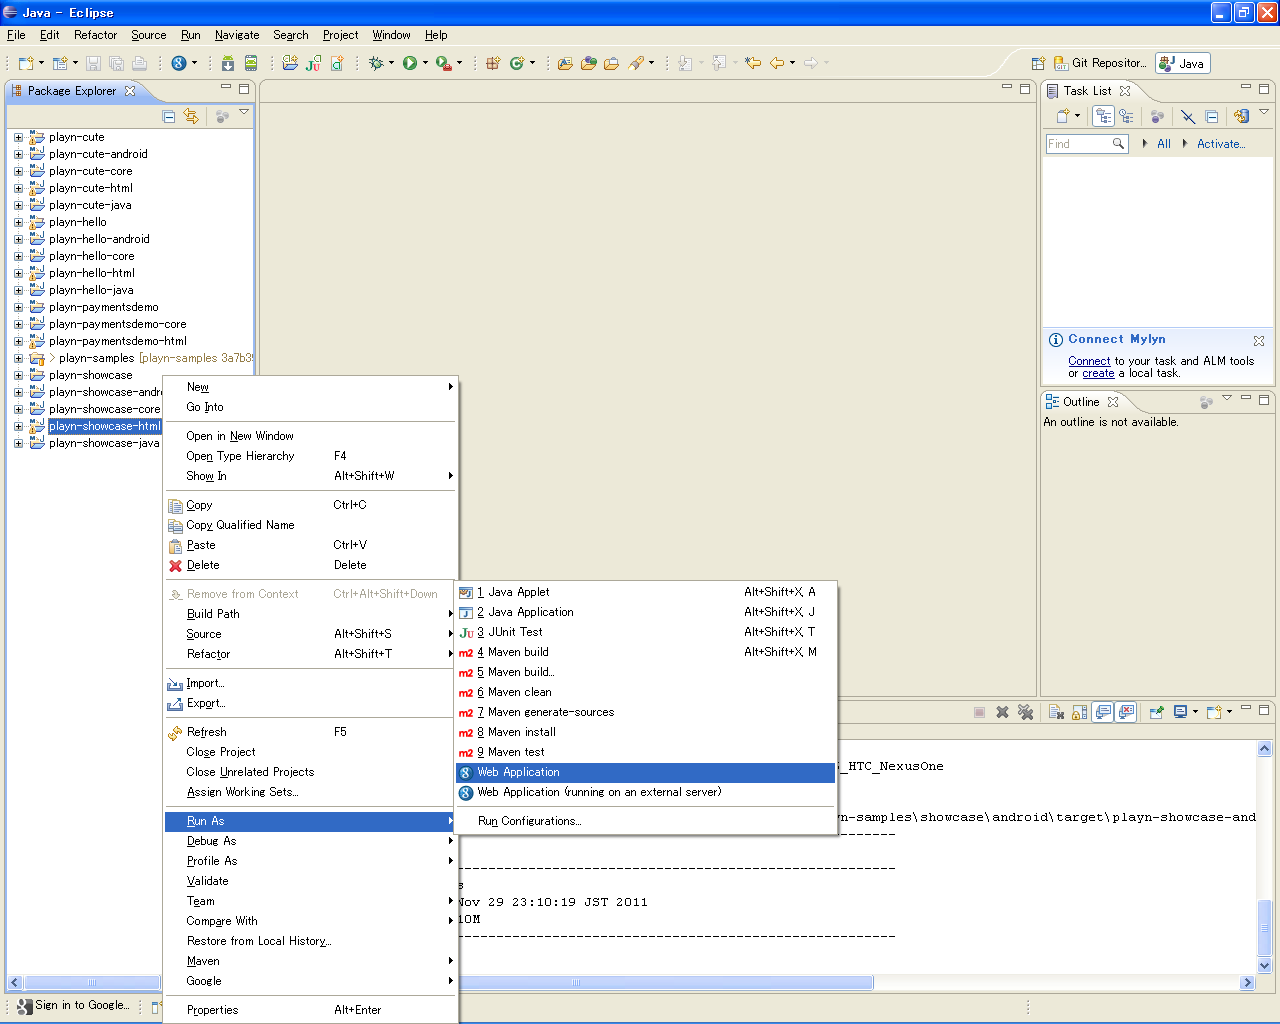Click Collapse All in Package Explorer
This screenshot has height=1024, width=1280.
tap(169, 116)
